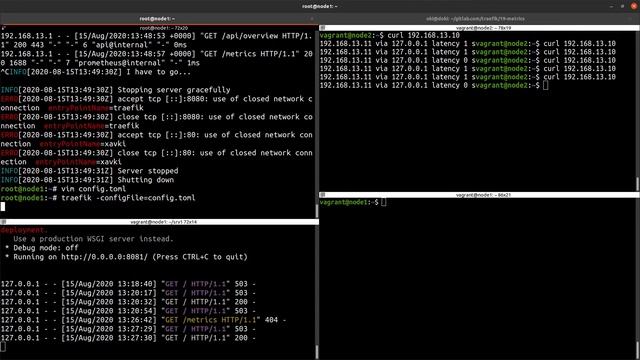640x360 pixels.
Task: Click 'Use a production WSGI server instead.' text
Action: (x=93, y=239)
